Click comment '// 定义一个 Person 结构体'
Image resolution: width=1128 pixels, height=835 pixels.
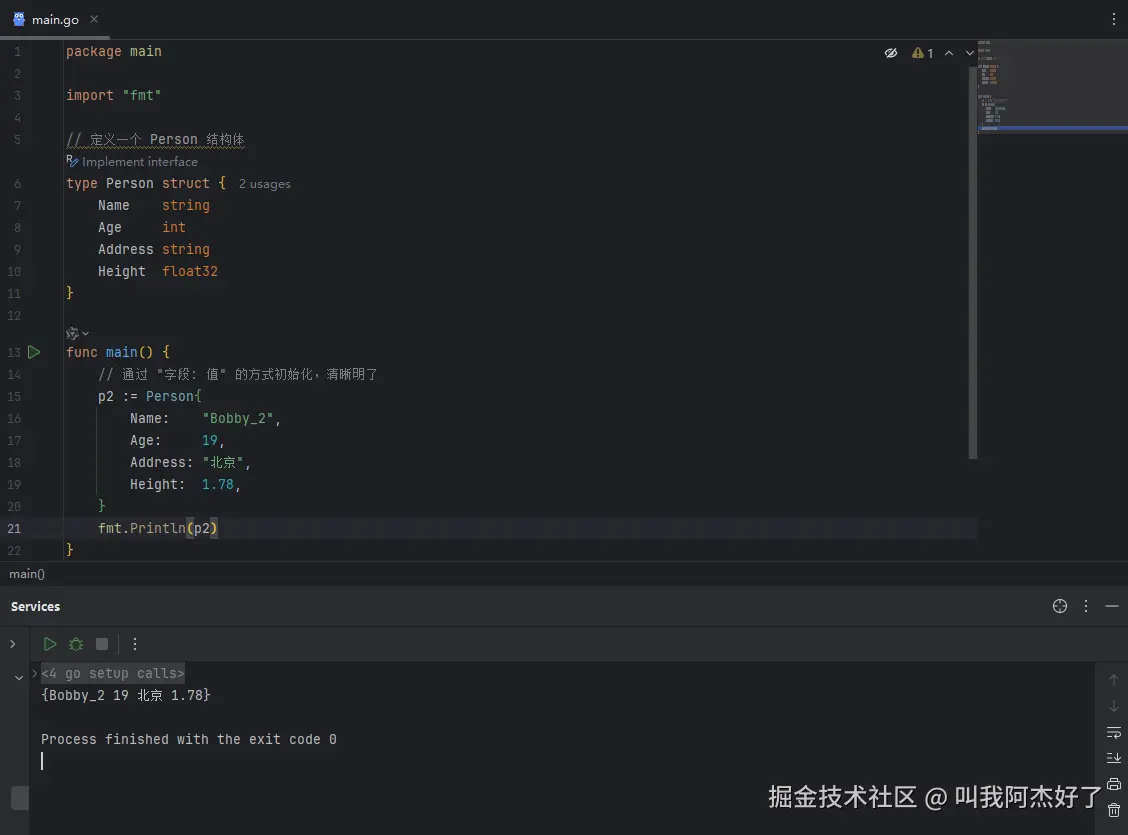click(x=155, y=140)
